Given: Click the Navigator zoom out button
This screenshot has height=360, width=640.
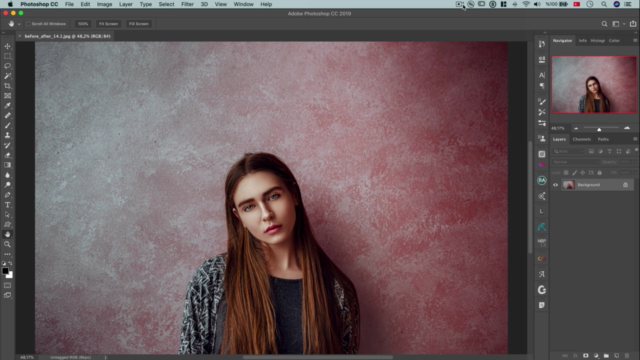Looking at the screenshot, I should click(576, 128).
